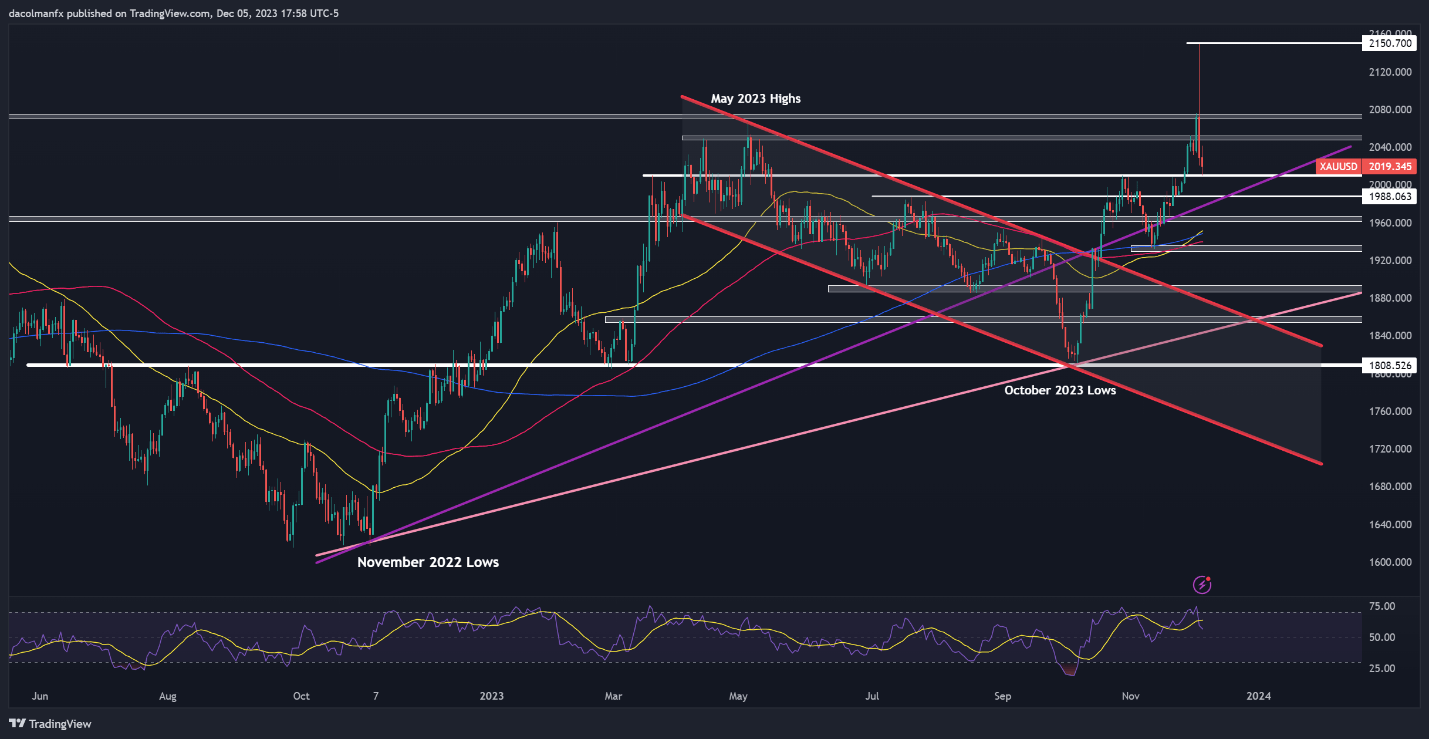Click the Nov label on time axis
Screen dimensions: 1429x739
coord(1131,695)
